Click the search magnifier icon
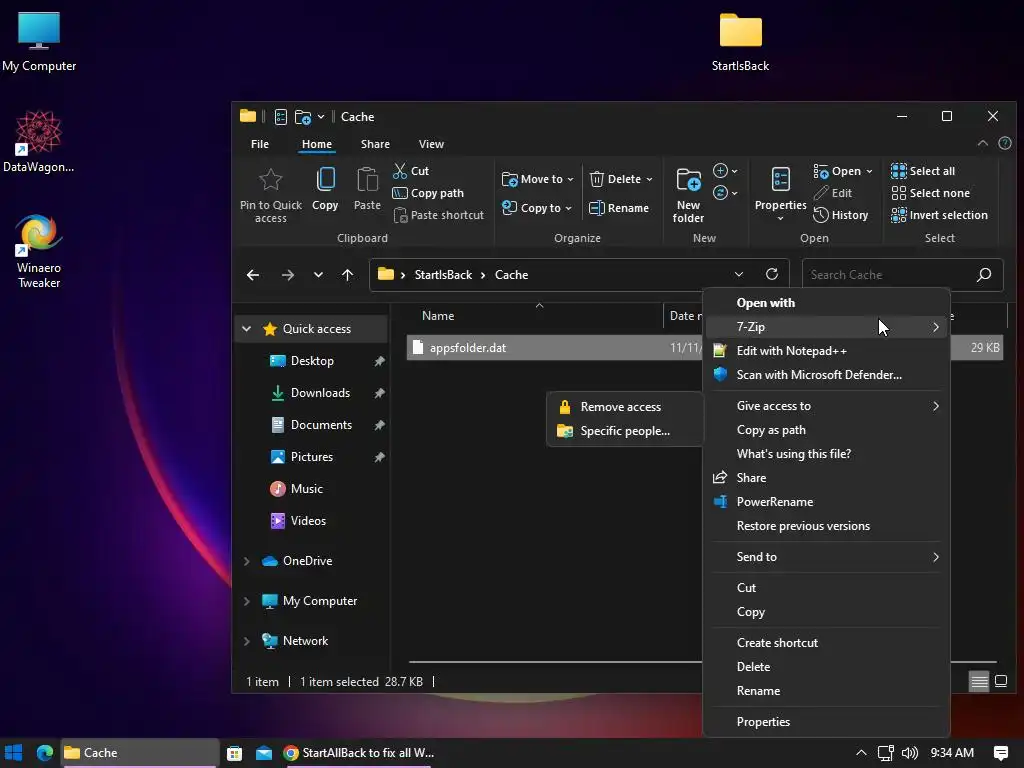Screen dimensions: 1024x768 [984, 275]
